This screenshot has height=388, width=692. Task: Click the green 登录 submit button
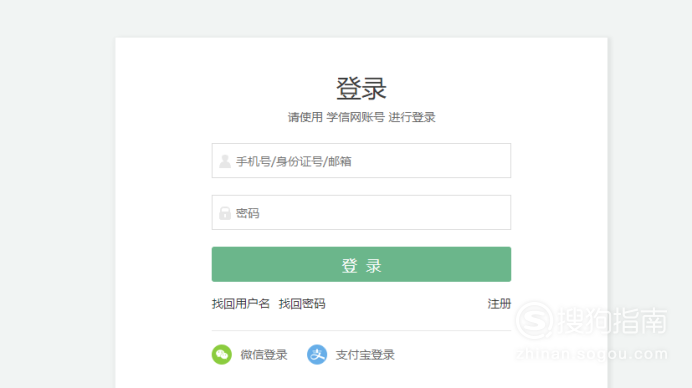point(361,264)
